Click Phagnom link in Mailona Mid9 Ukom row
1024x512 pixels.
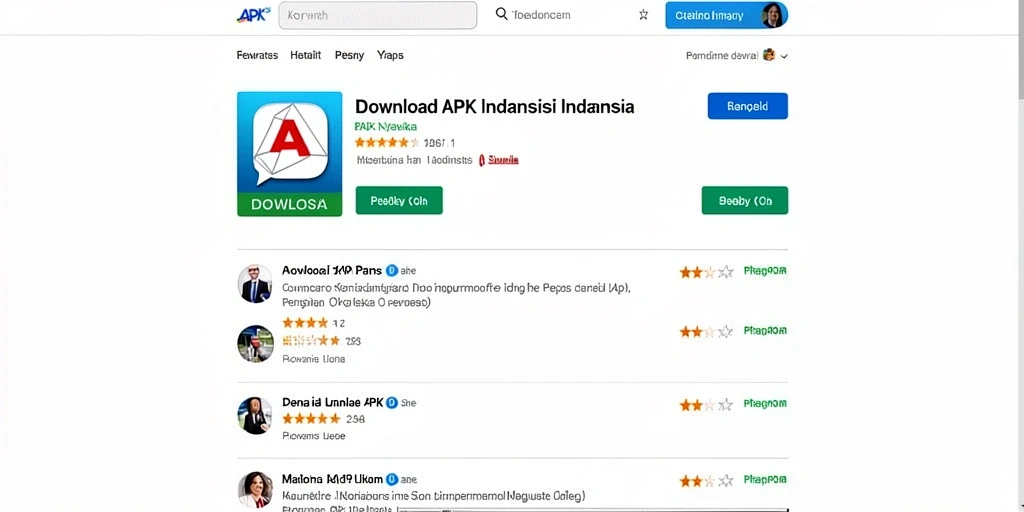[x=765, y=479]
